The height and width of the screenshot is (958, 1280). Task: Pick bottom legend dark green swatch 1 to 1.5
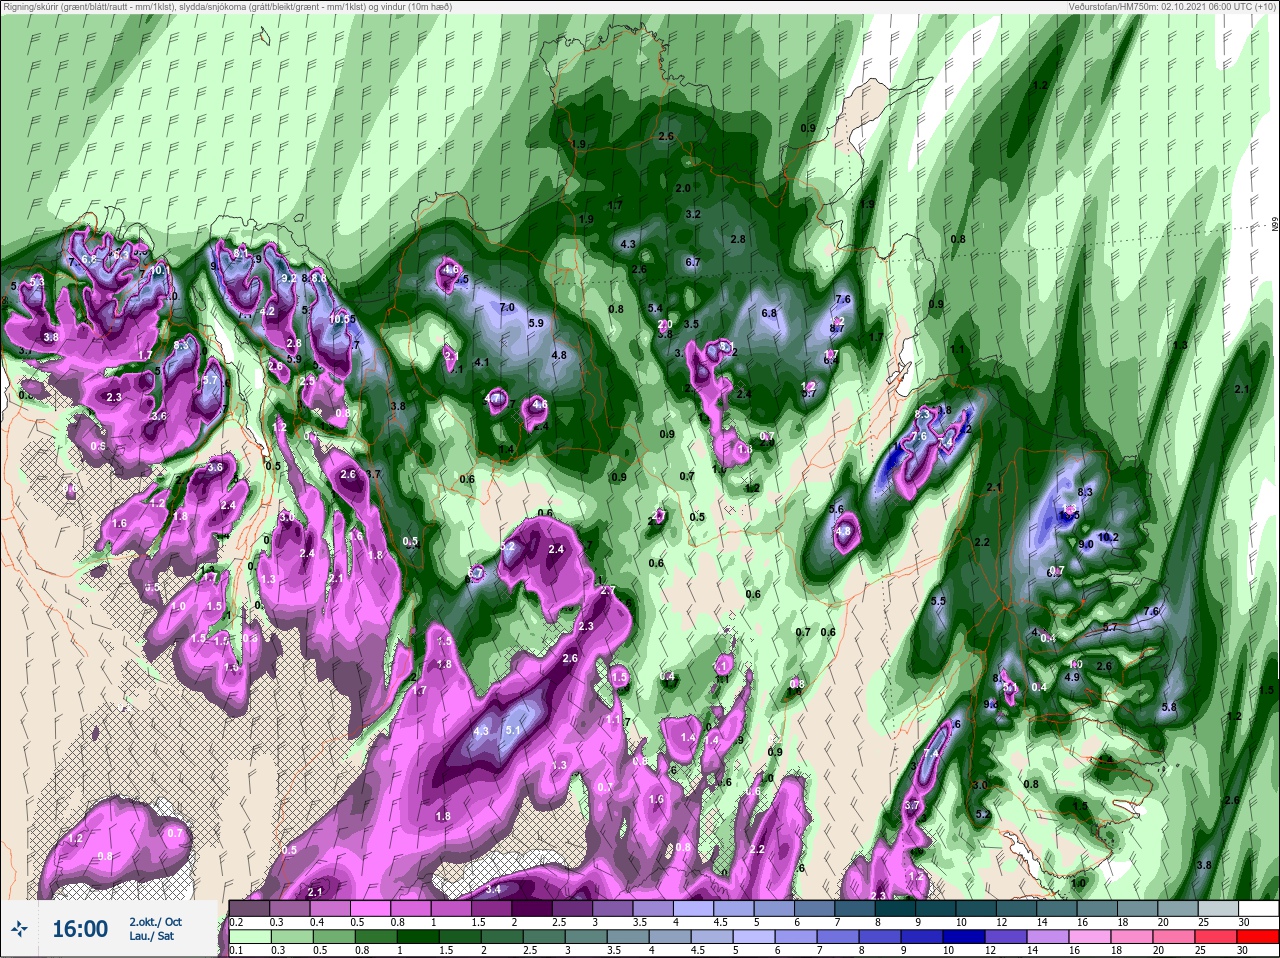click(417, 937)
